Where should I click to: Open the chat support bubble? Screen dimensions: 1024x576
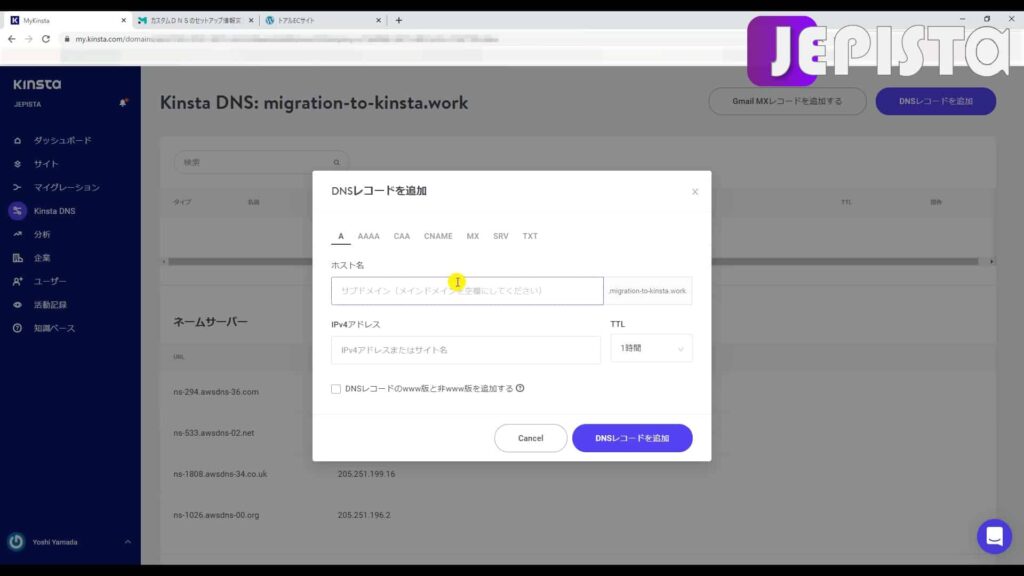994,537
